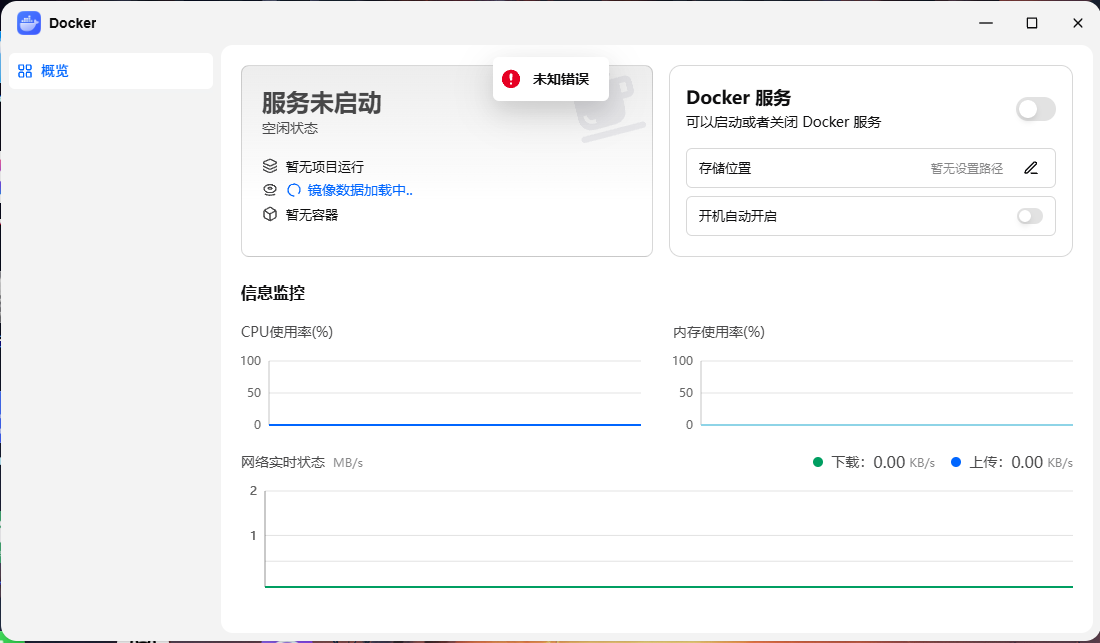Click the cube icon beside 暂无容器

pos(270,215)
